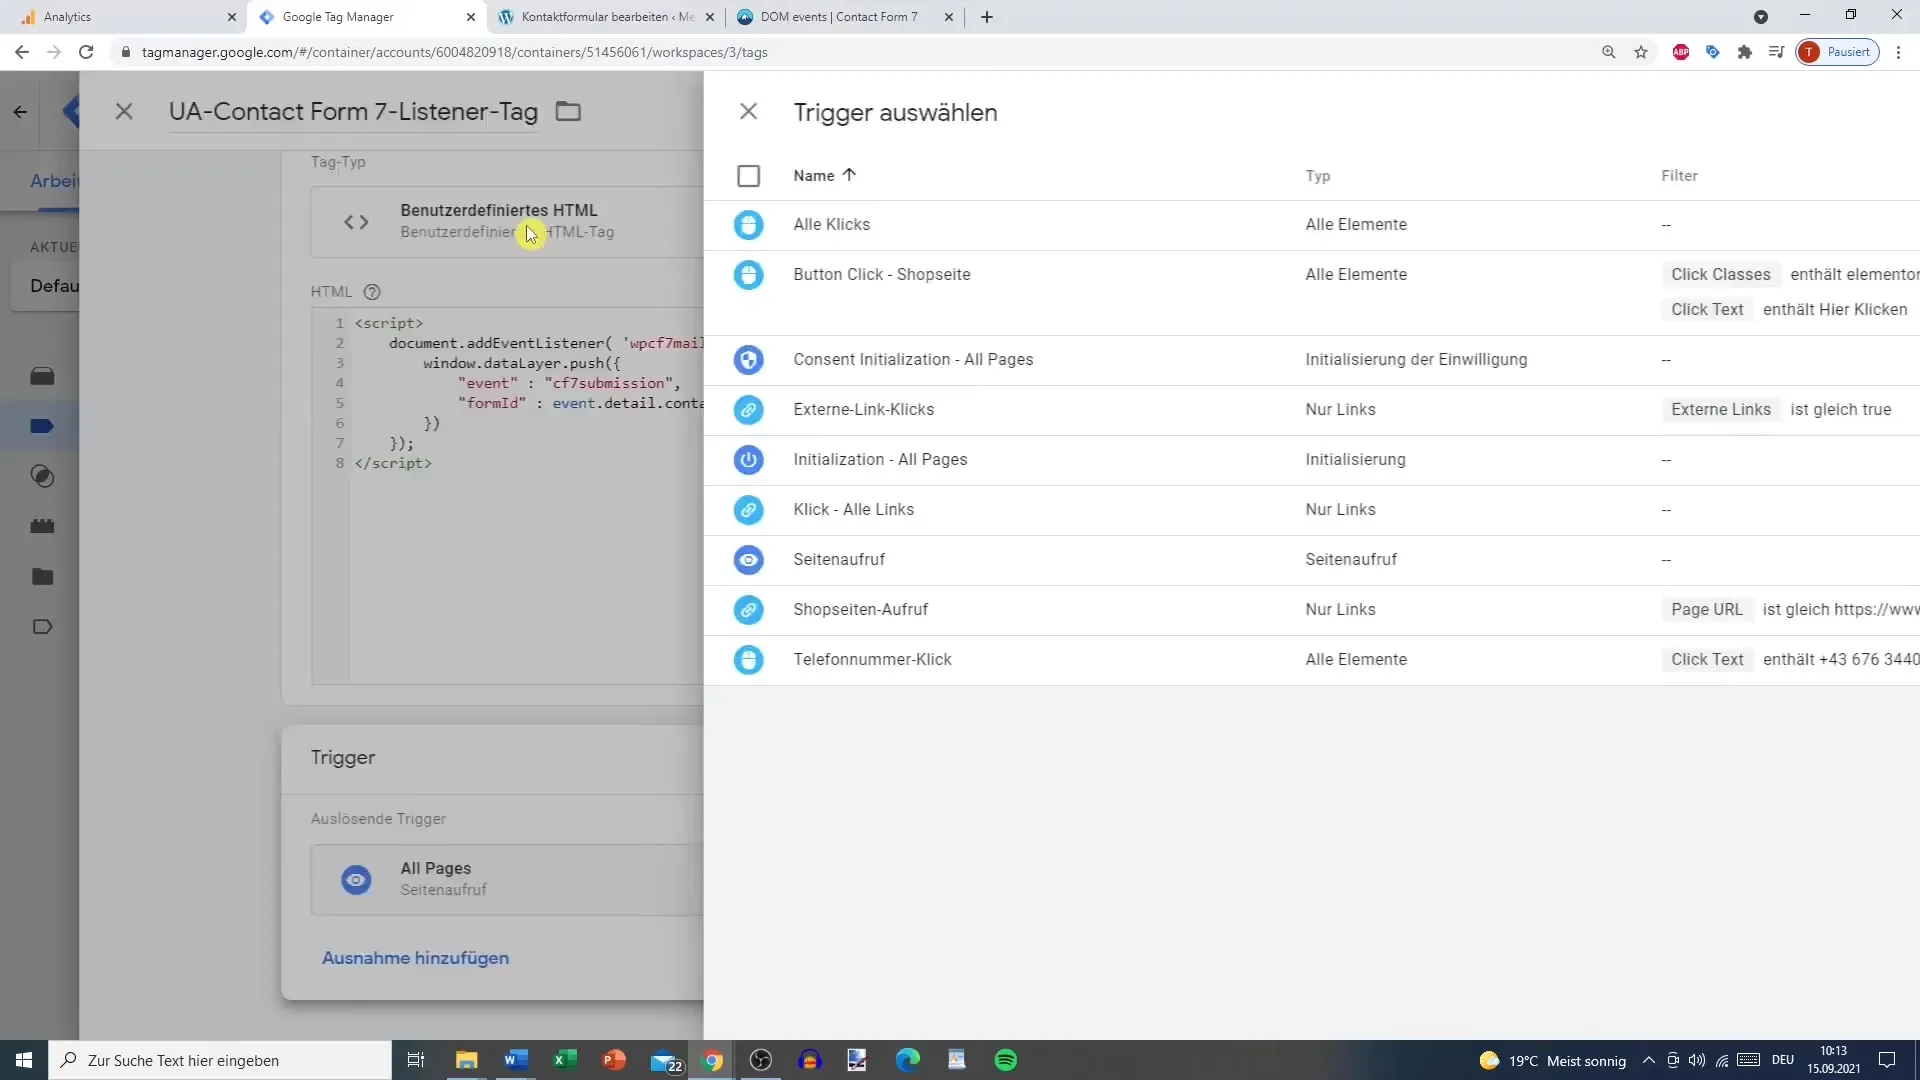
Task: Bookmark this page with star icon
Action: (1641, 52)
